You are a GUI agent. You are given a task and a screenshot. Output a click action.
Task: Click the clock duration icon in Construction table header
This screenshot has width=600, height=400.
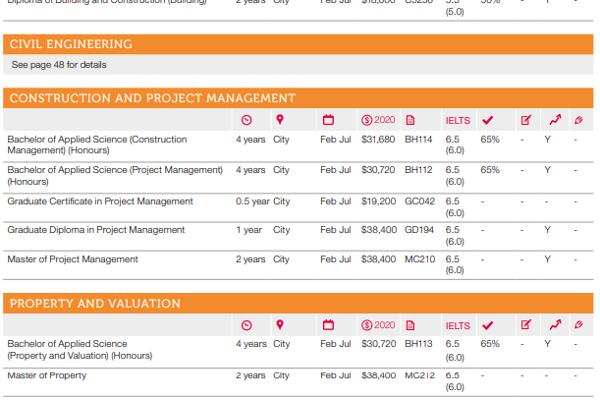tap(247, 120)
